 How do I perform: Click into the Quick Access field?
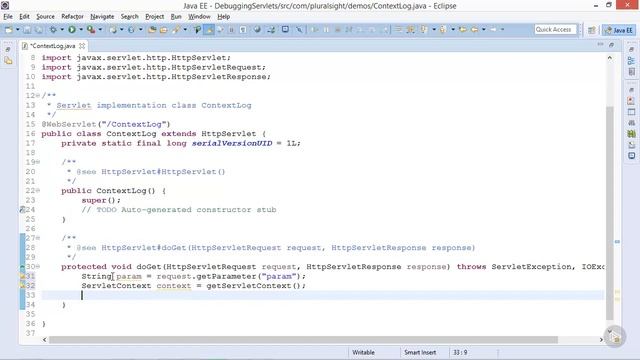click(555, 30)
